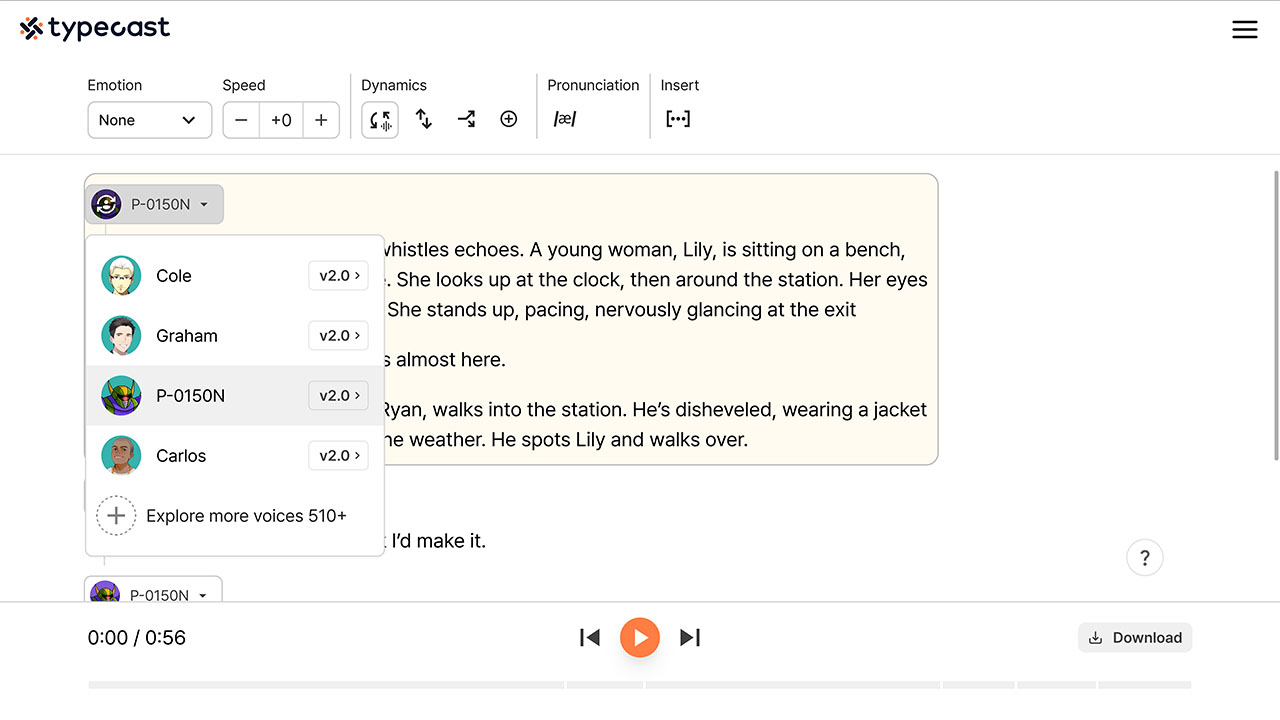
Task: Open the pronunciation /æ/ editor
Action: point(565,118)
